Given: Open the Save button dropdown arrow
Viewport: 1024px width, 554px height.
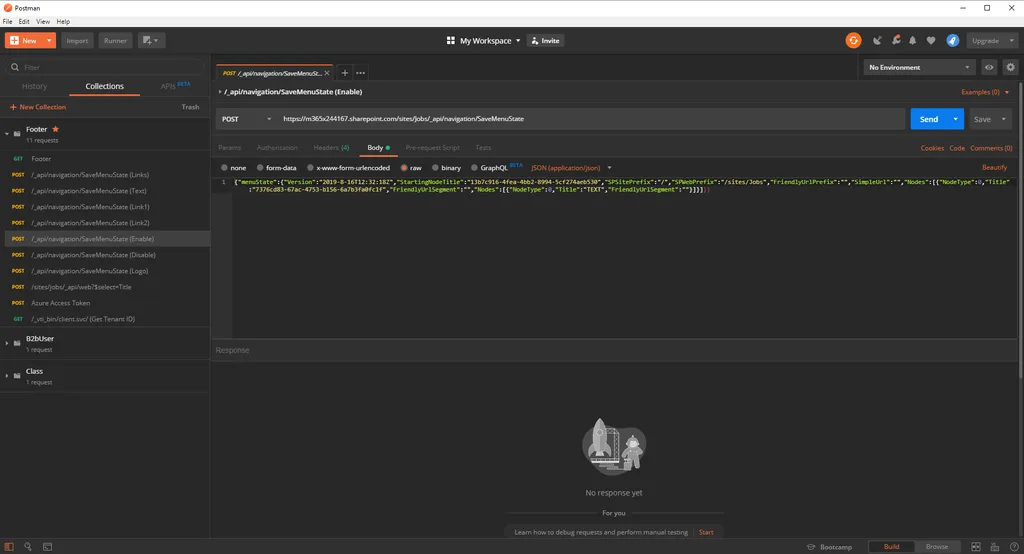Looking at the screenshot, I should pos(1004,119).
